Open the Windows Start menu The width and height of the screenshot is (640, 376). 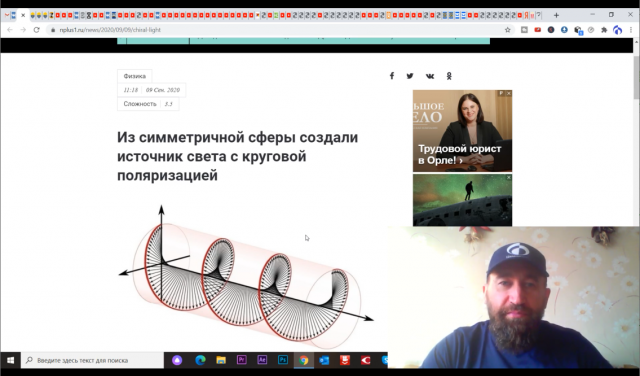11,360
